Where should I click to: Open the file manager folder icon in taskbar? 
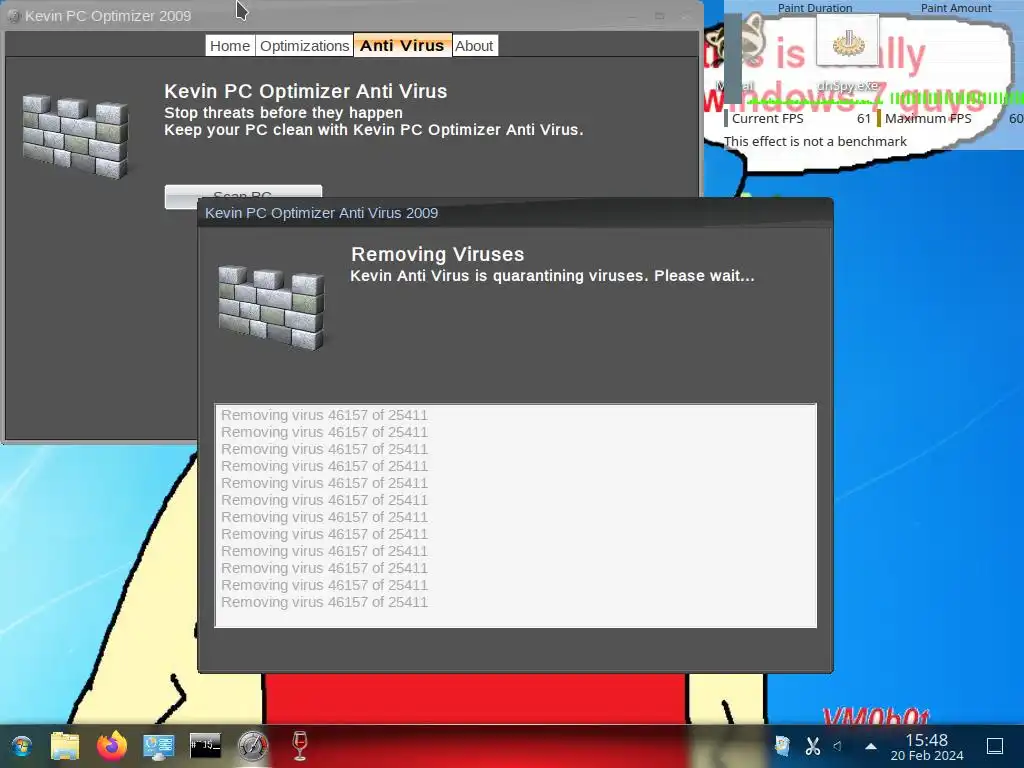(65, 746)
